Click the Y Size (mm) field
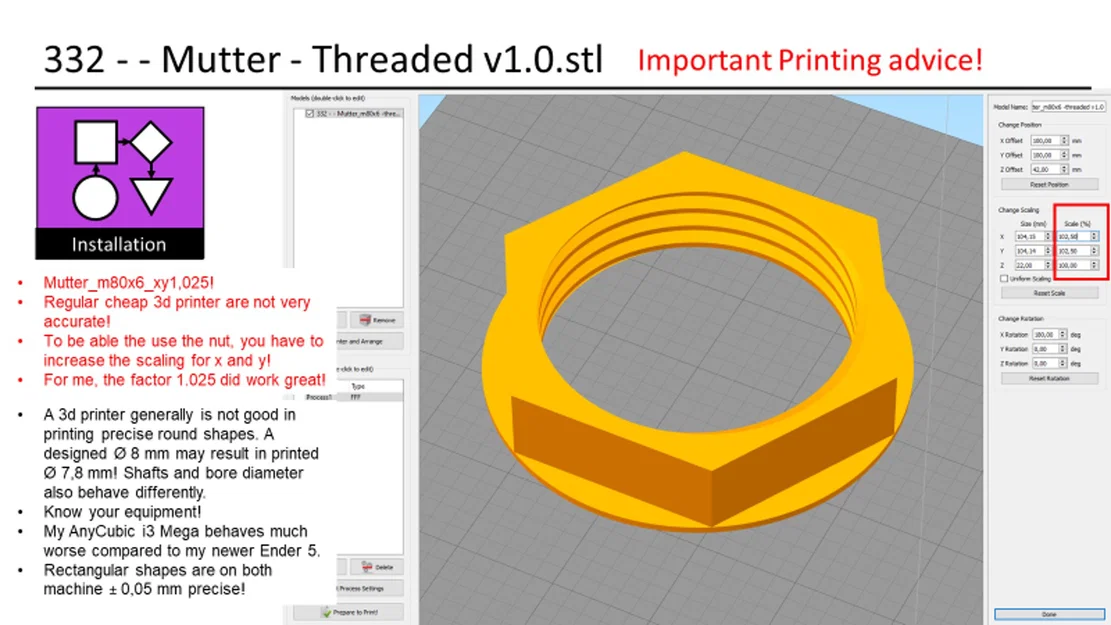The image size is (1111, 625). click(1029, 251)
